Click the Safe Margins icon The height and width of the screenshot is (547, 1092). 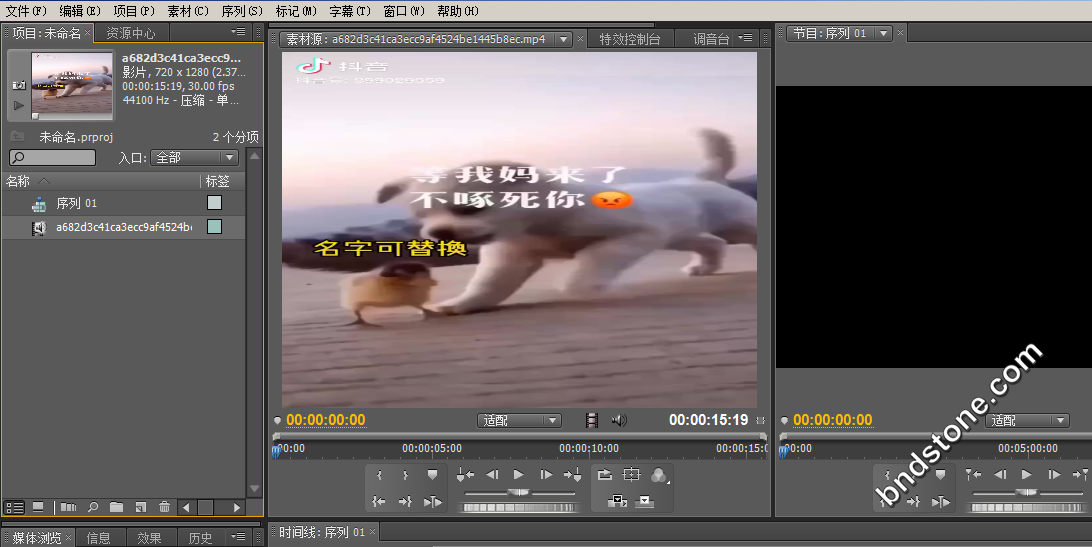click(x=631, y=475)
